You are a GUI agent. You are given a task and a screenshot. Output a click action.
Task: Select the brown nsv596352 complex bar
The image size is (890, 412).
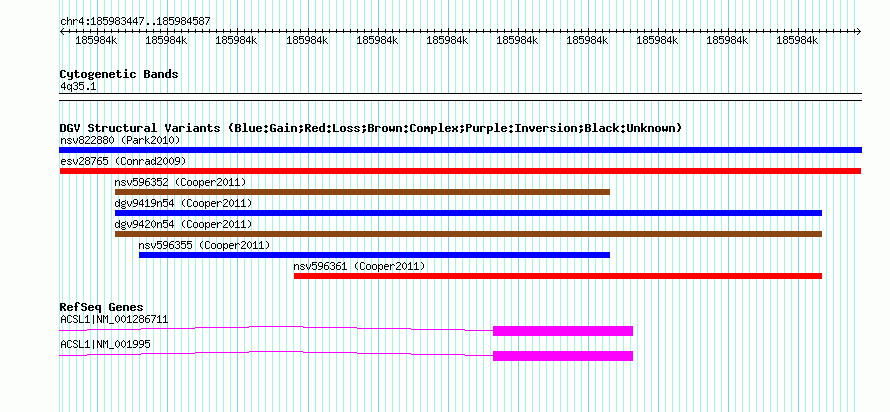click(x=362, y=192)
